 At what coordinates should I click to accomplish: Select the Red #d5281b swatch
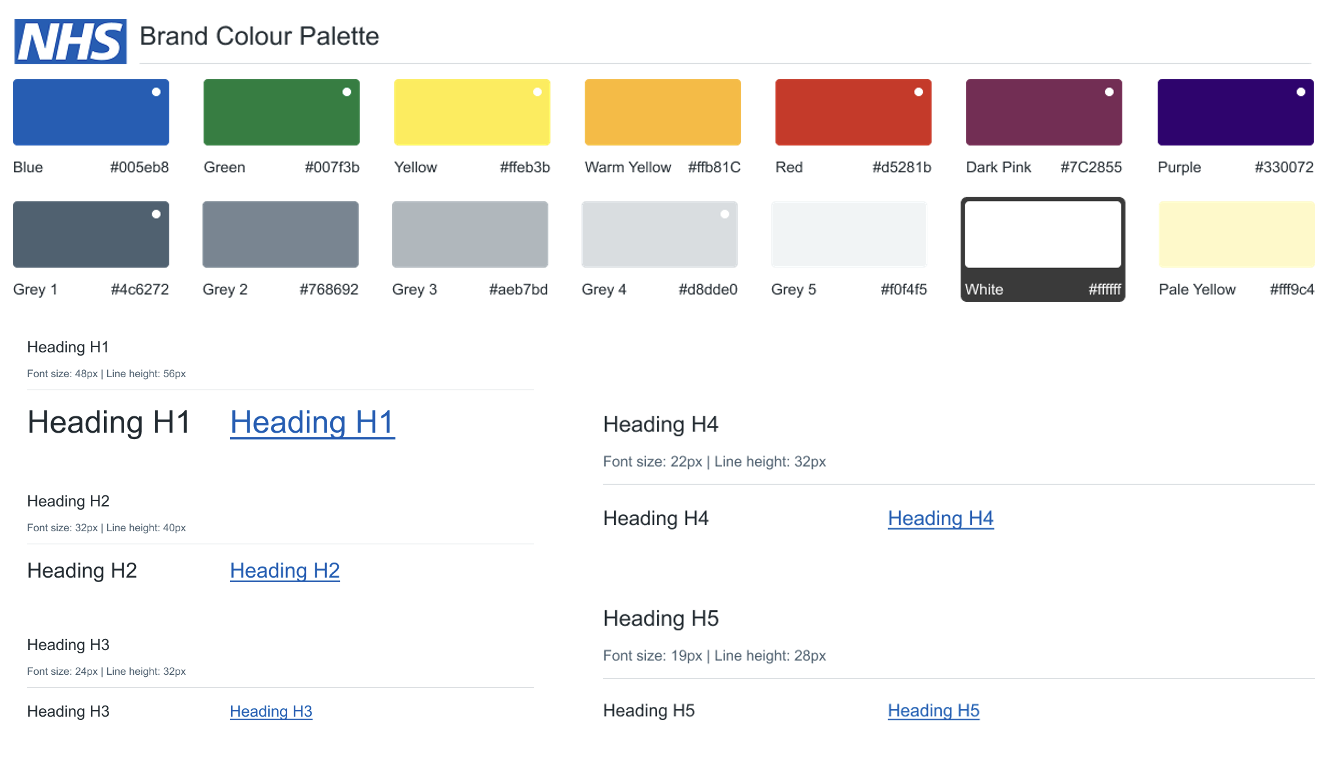853,111
